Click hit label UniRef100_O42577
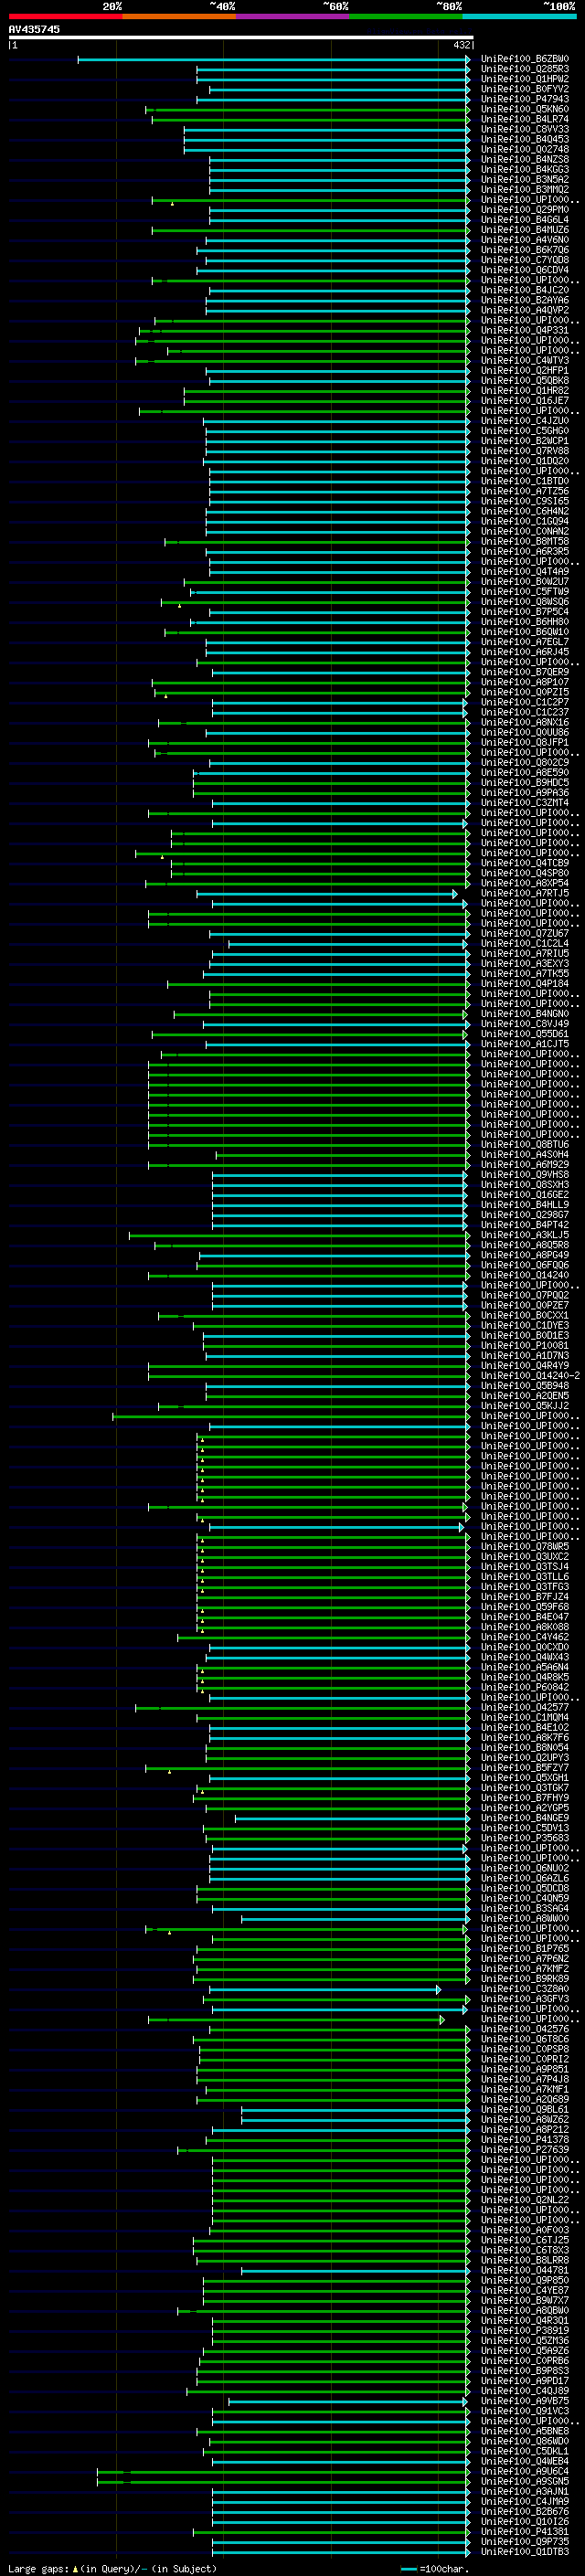Viewport: 585px width, 2576px height. 525,1708
